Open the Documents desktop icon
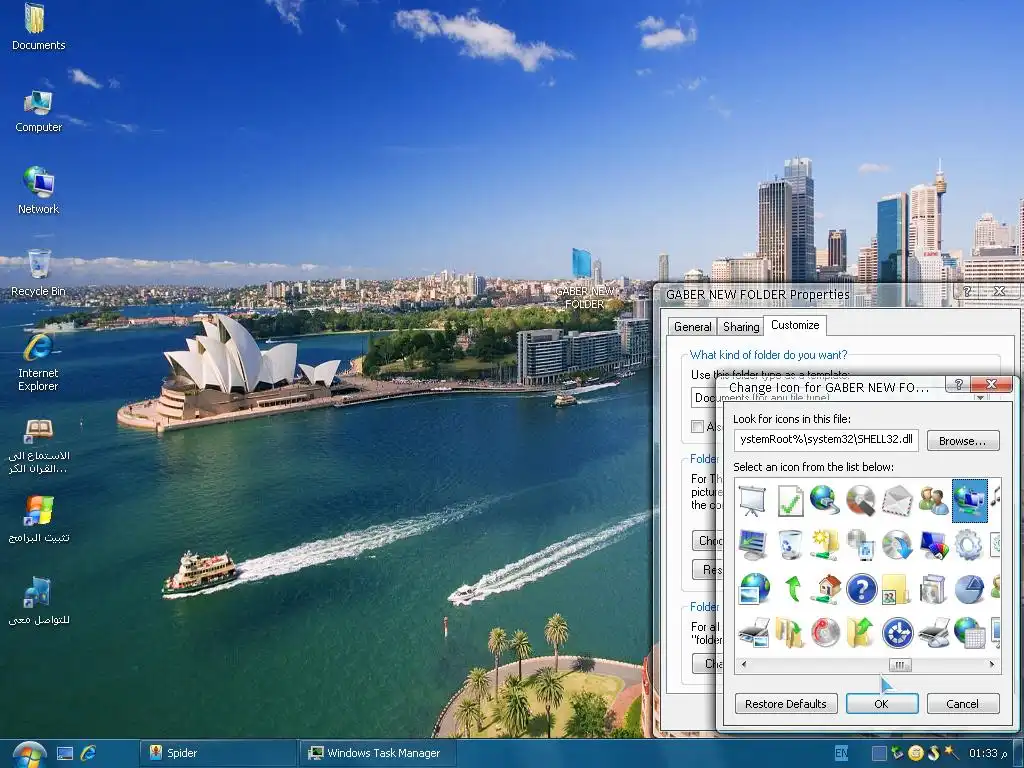The width and height of the screenshot is (1024, 768). coord(38,27)
